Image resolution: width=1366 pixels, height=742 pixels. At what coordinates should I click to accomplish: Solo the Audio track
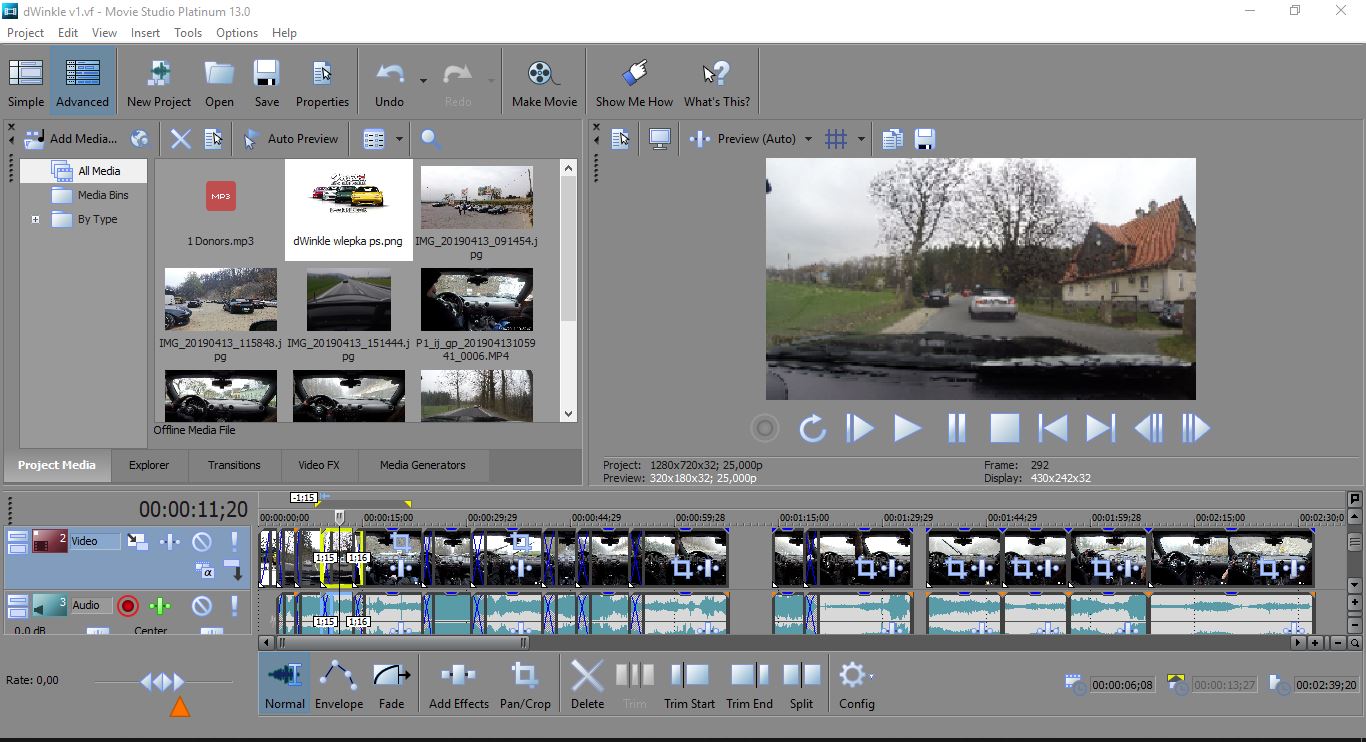(x=235, y=606)
